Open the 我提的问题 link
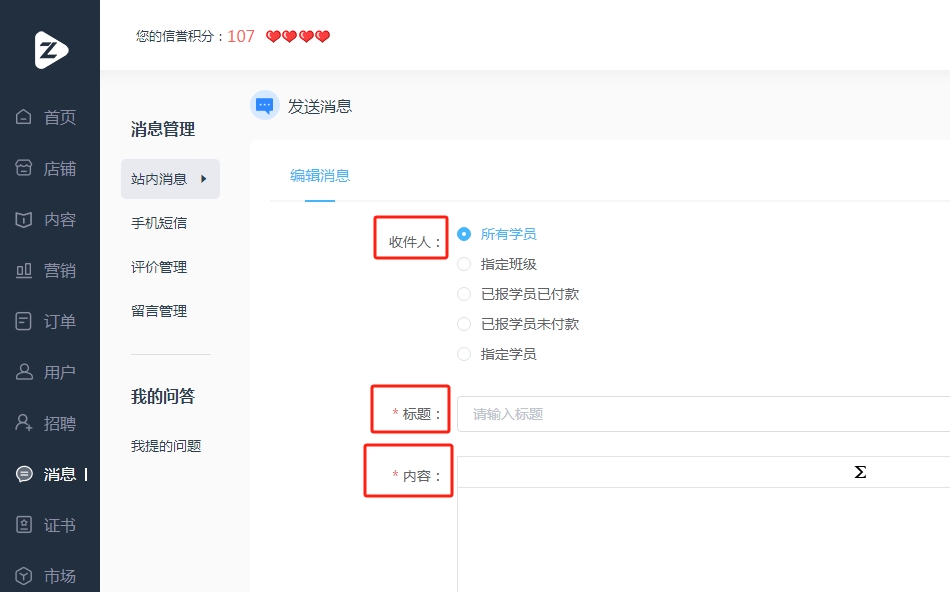The image size is (950, 592). [166, 446]
